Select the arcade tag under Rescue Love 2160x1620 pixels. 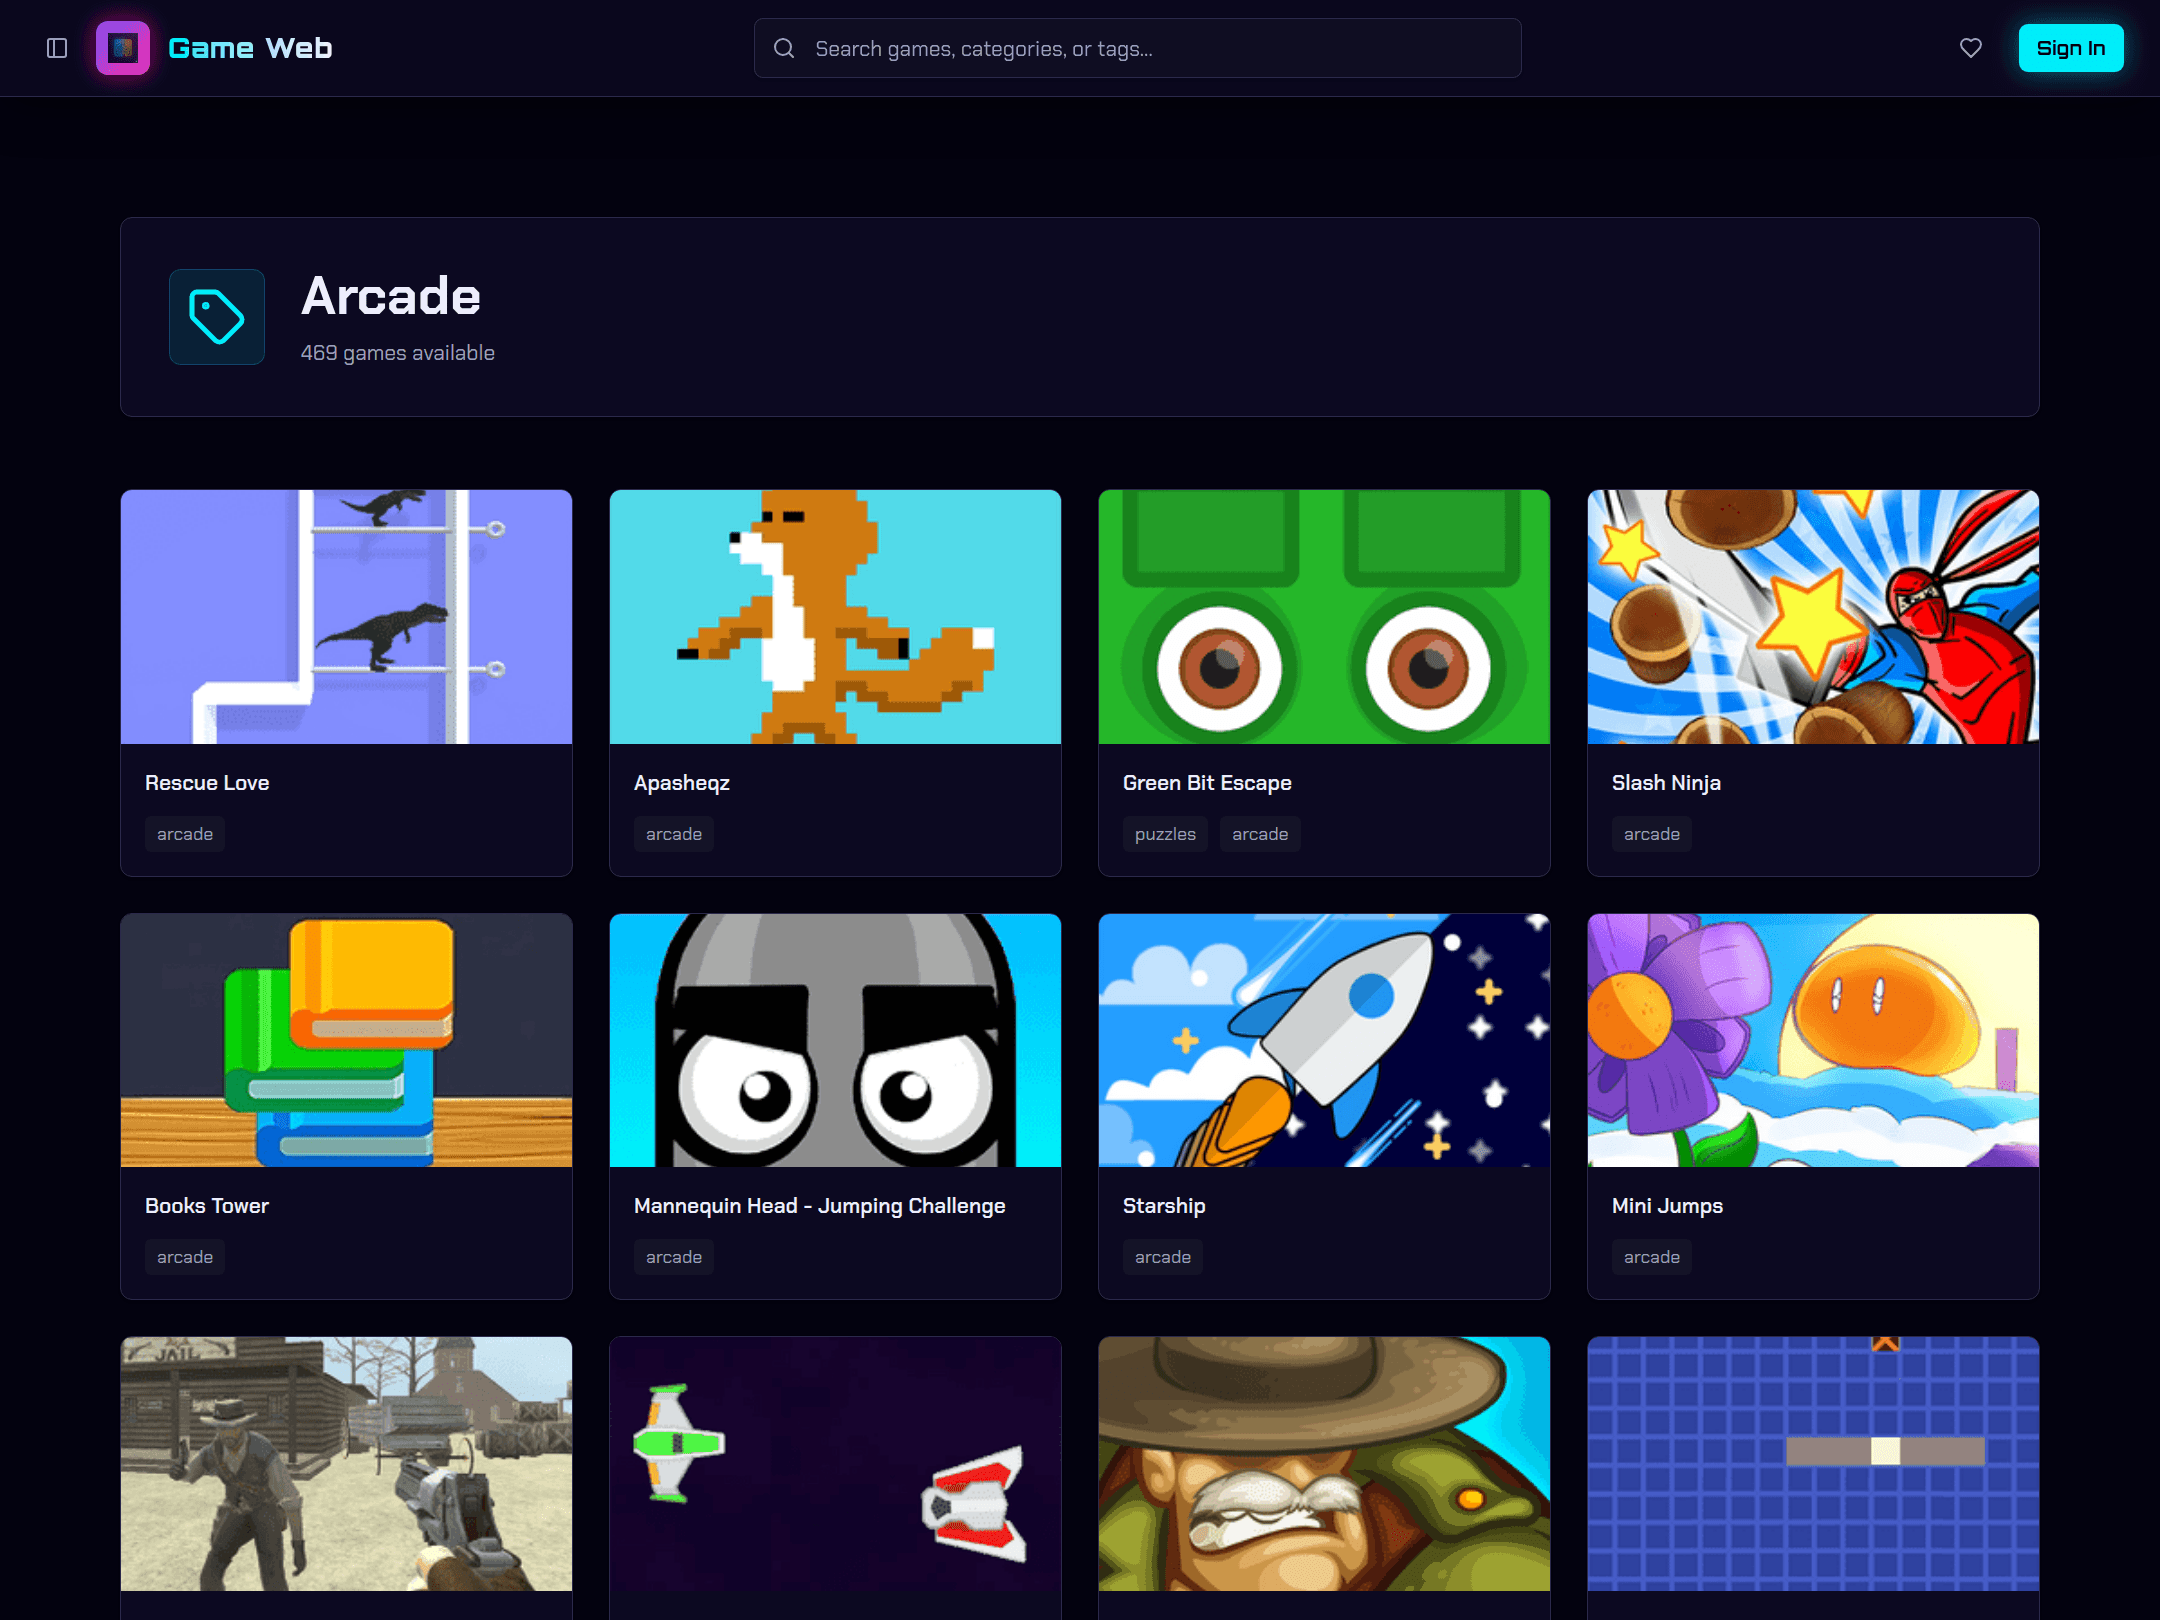(185, 834)
